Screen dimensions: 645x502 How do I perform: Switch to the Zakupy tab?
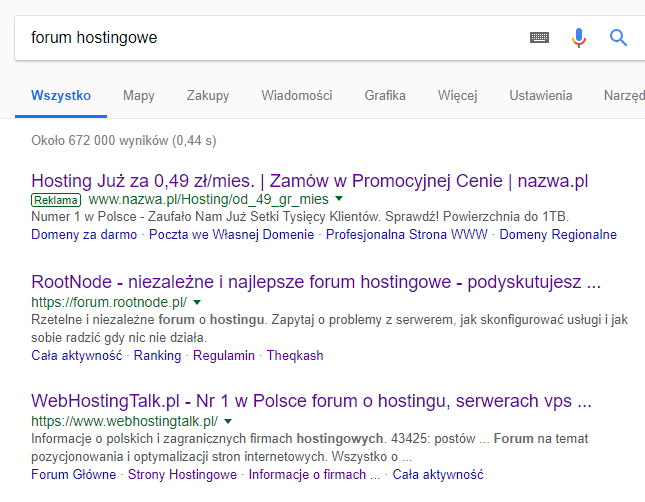pos(207,96)
